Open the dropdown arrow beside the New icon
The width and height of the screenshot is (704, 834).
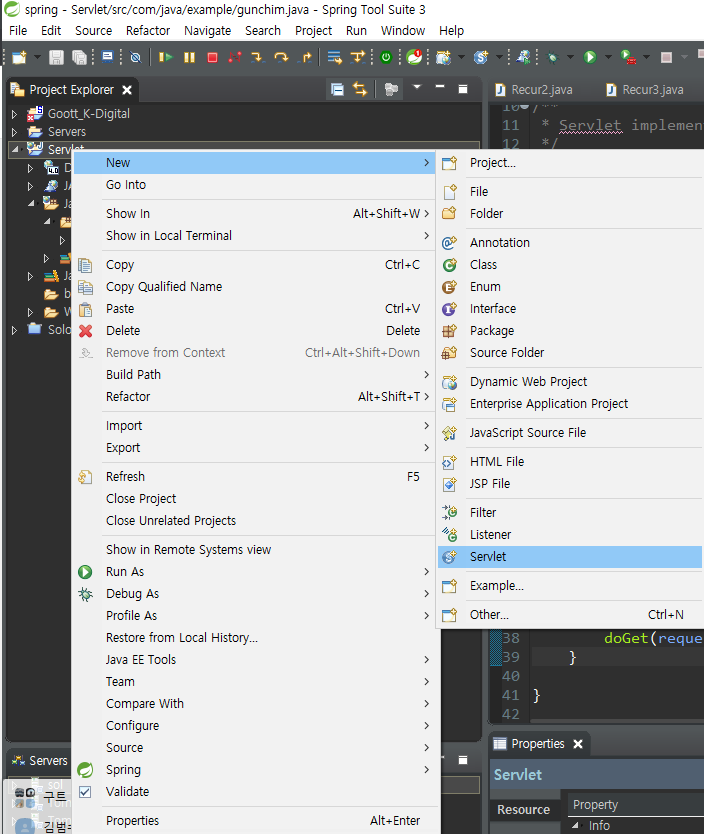pos(37,57)
